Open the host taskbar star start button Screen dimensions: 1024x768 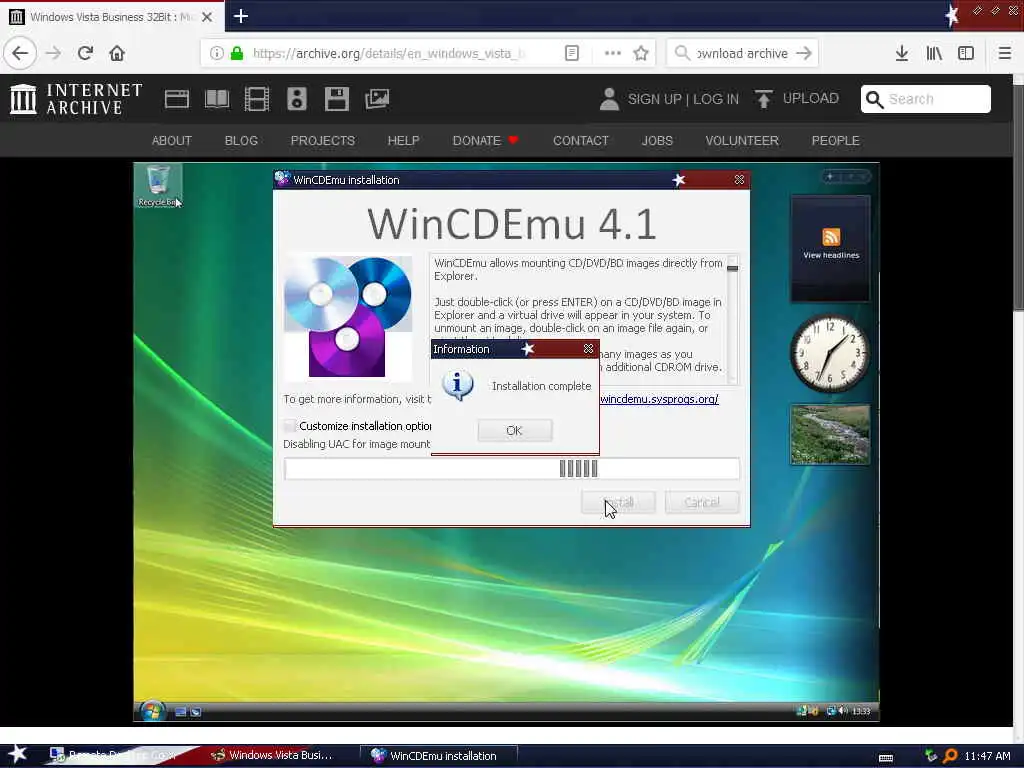(x=17, y=754)
